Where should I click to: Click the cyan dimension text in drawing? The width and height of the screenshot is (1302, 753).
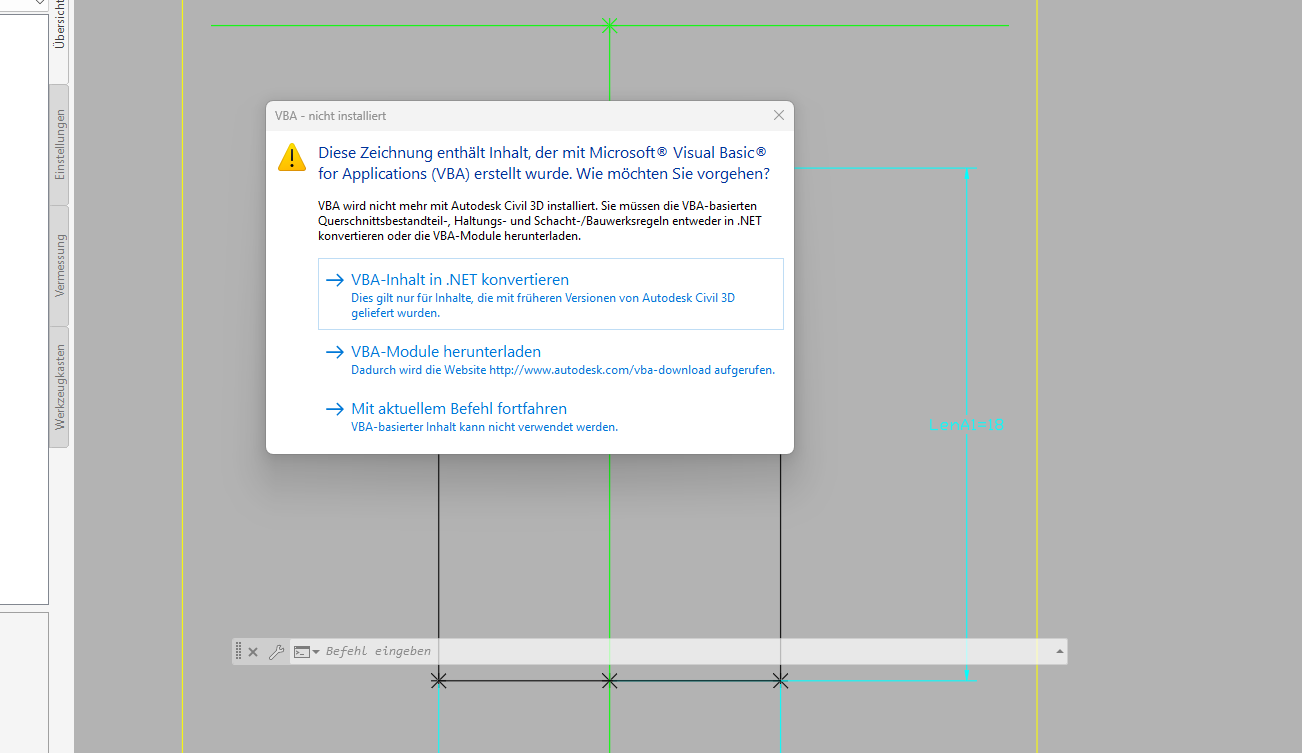(966, 425)
